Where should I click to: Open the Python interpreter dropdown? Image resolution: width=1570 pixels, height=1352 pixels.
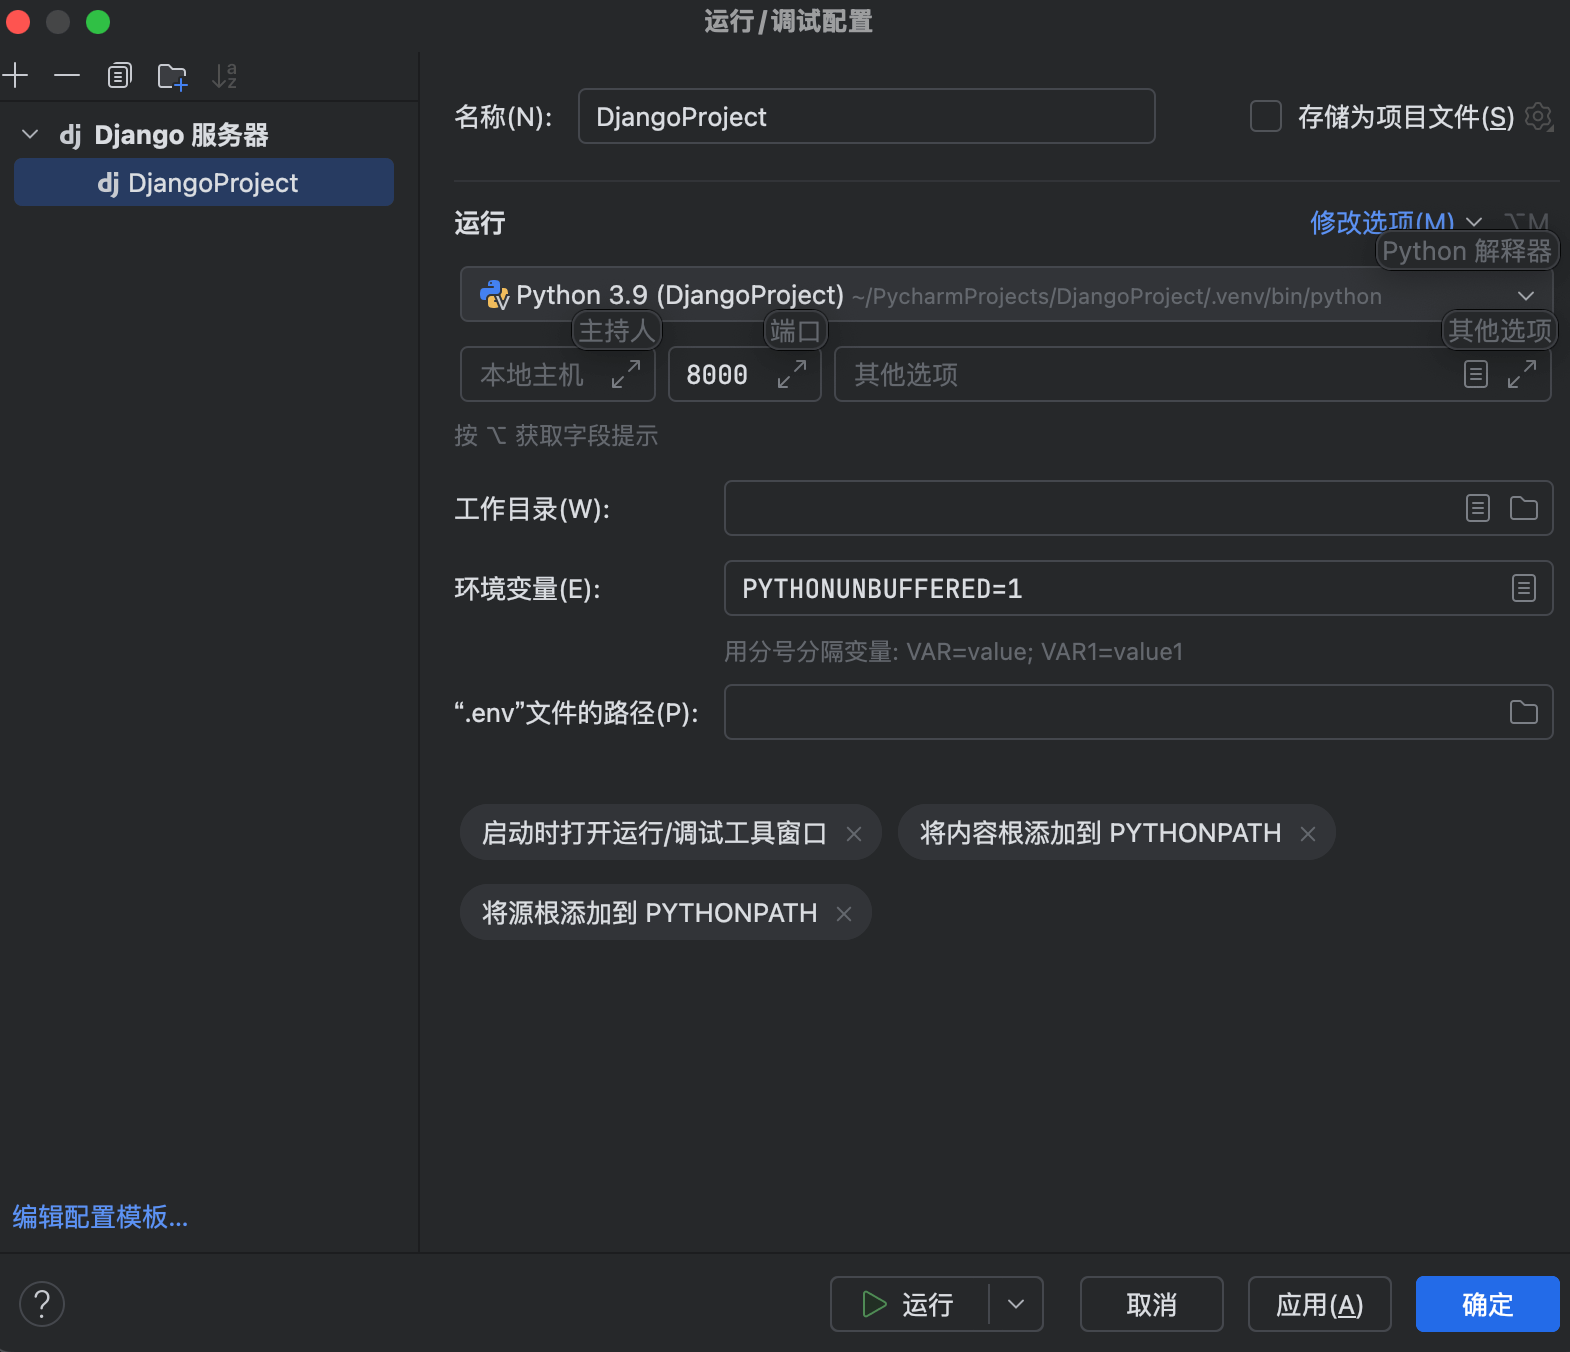[1525, 295]
